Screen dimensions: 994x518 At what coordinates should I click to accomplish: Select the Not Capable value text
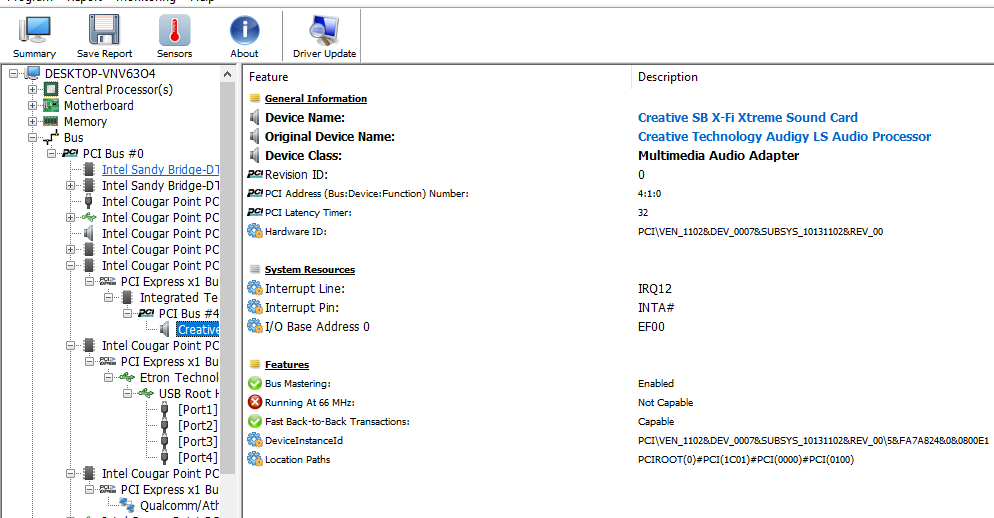pyautogui.click(x=666, y=403)
